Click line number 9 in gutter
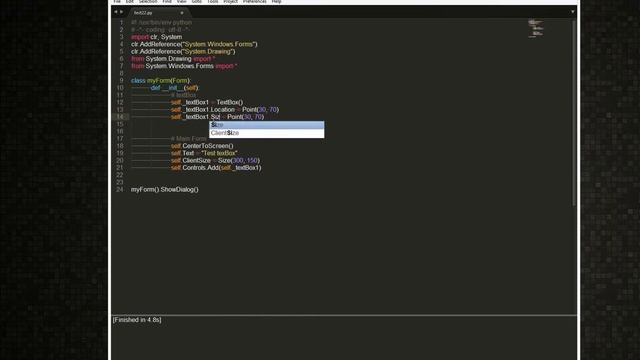The width and height of the screenshot is (640, 360). [121, 80]
